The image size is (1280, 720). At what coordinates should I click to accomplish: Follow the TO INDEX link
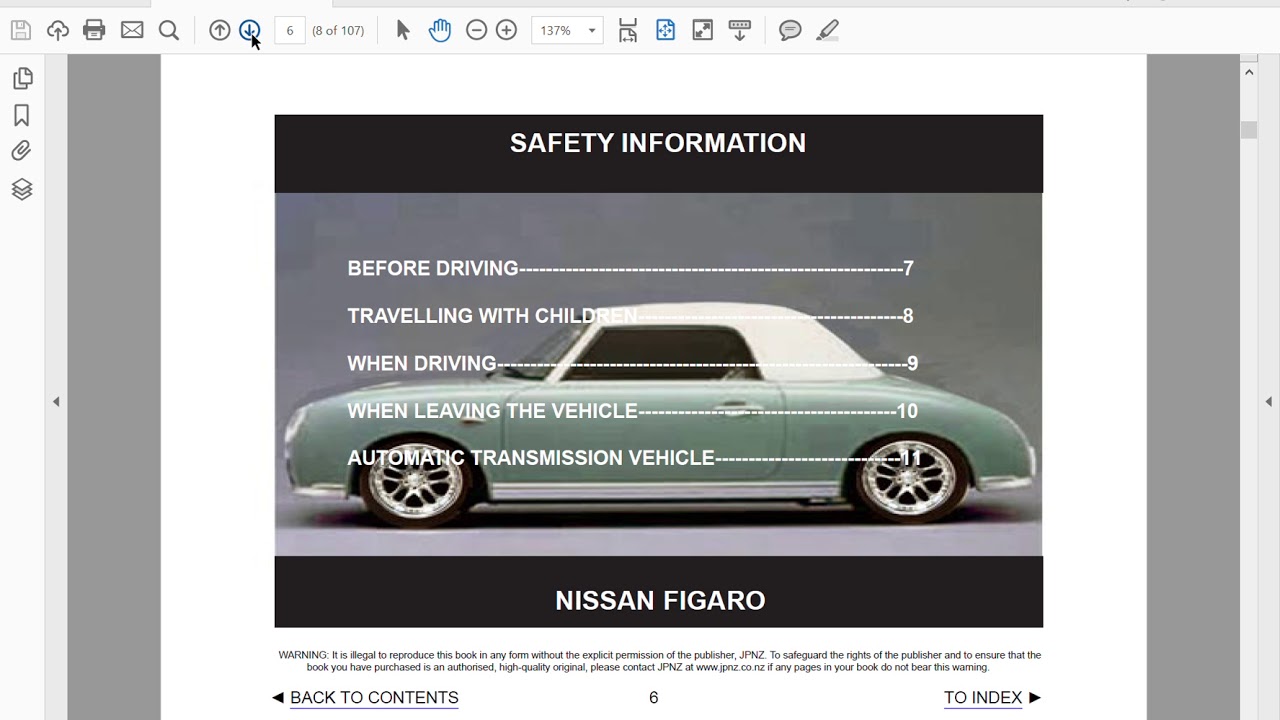[x=983, y=698]
